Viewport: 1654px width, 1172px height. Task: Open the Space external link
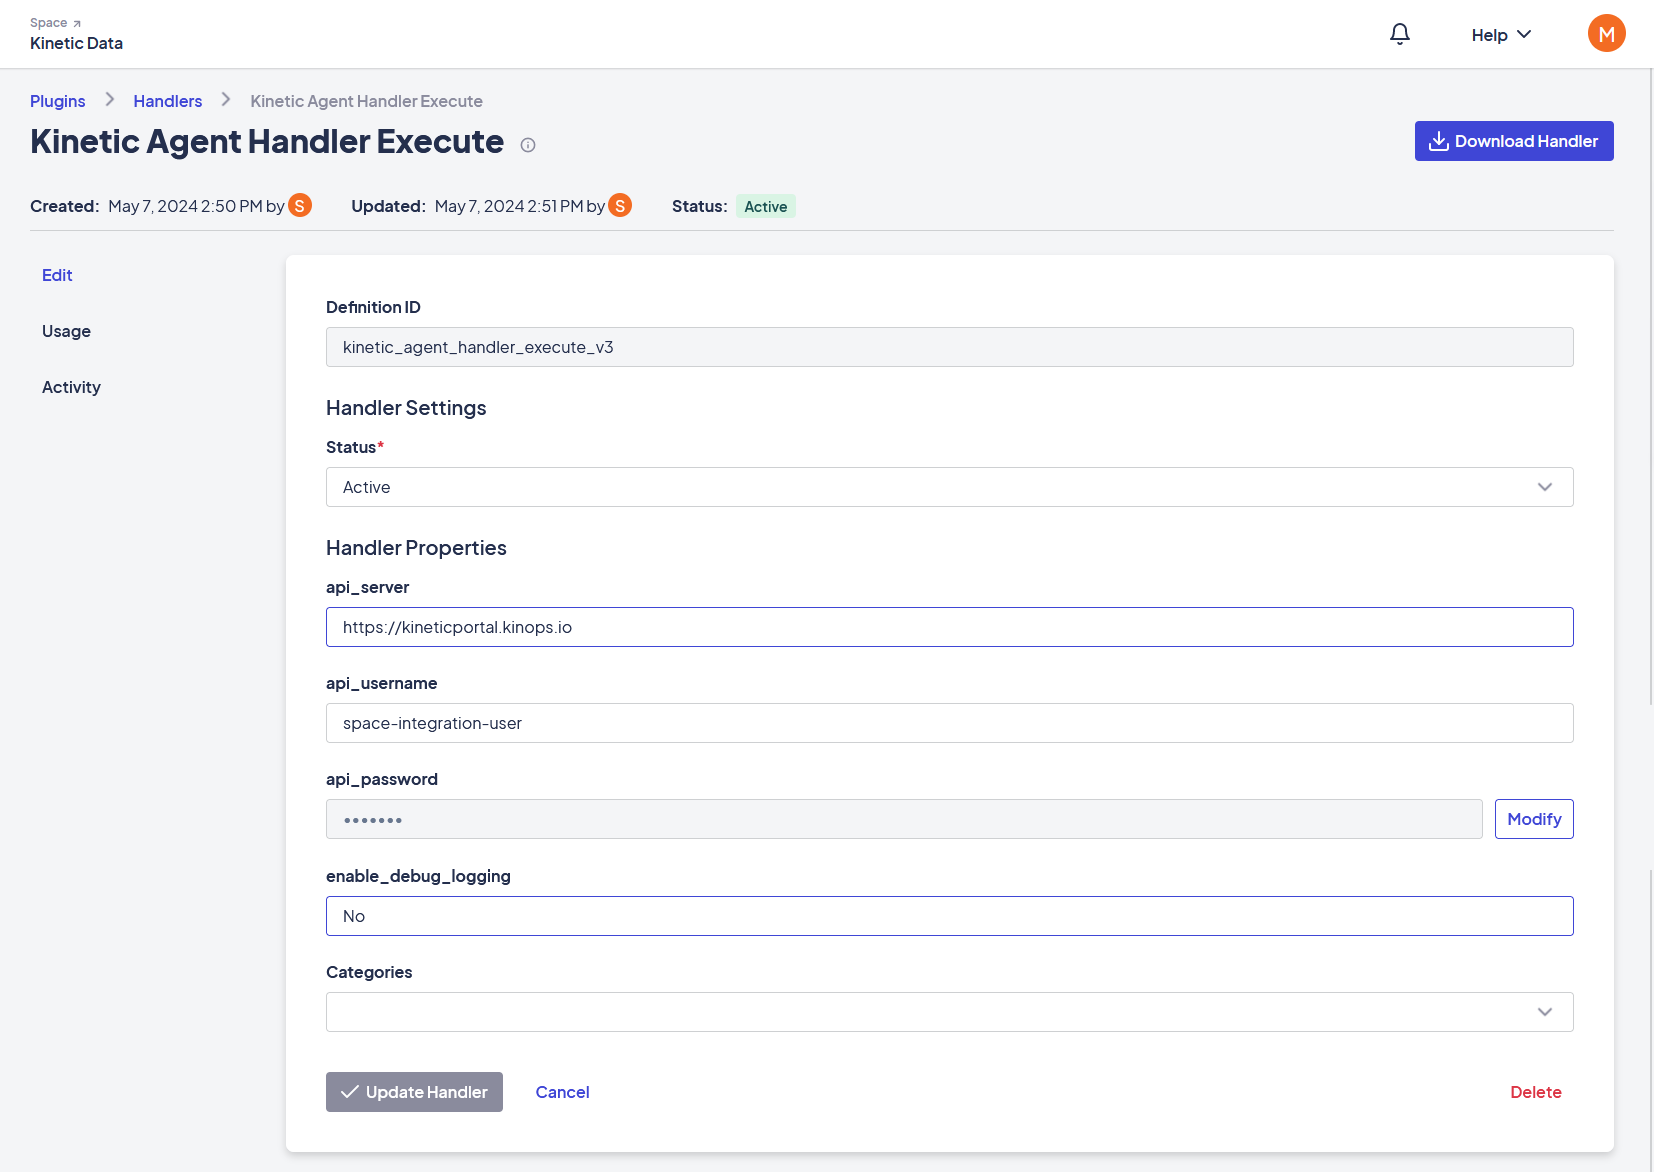(56, 23)
